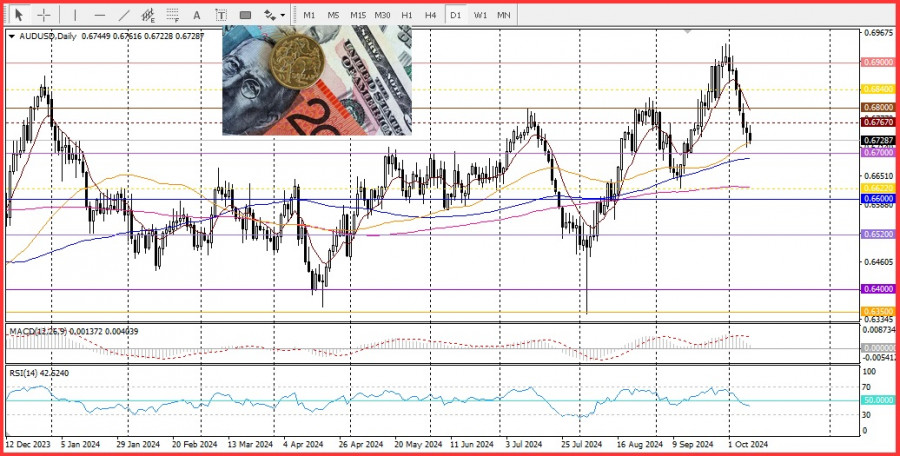Viewport: 900px width, 456px height.
Task: Click the 0.63500 price level label
Action: (878, 311)
